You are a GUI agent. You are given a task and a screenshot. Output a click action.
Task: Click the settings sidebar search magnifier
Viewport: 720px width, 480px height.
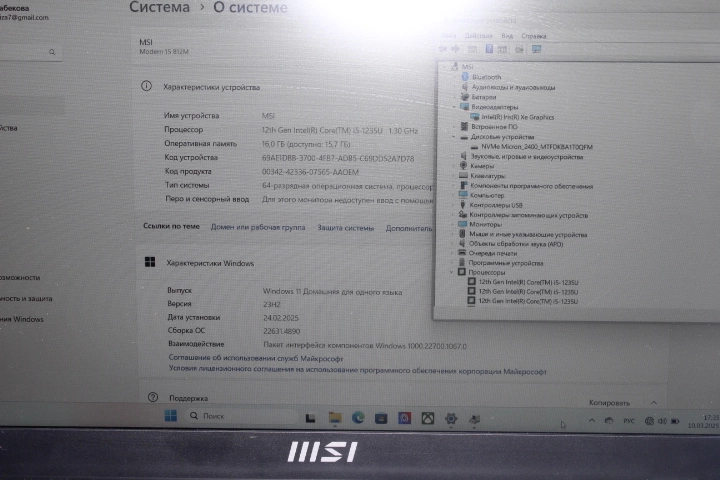point(52,52)
